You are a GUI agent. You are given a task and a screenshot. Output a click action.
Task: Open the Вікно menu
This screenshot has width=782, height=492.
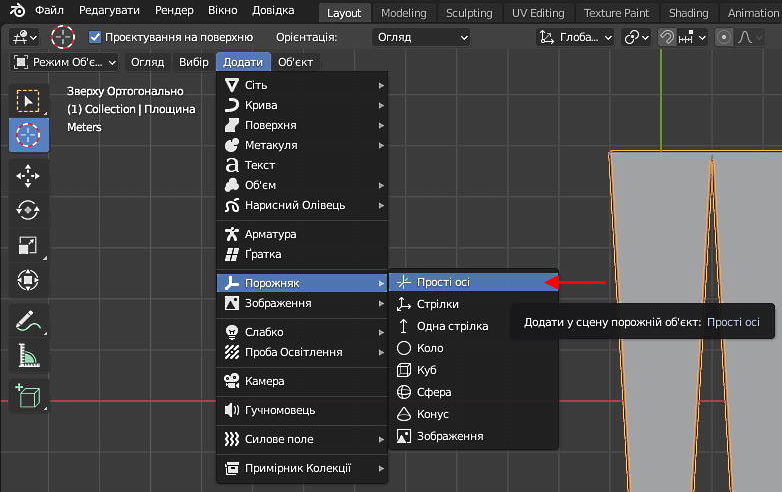pyautogui.click(x=222, y=10)
